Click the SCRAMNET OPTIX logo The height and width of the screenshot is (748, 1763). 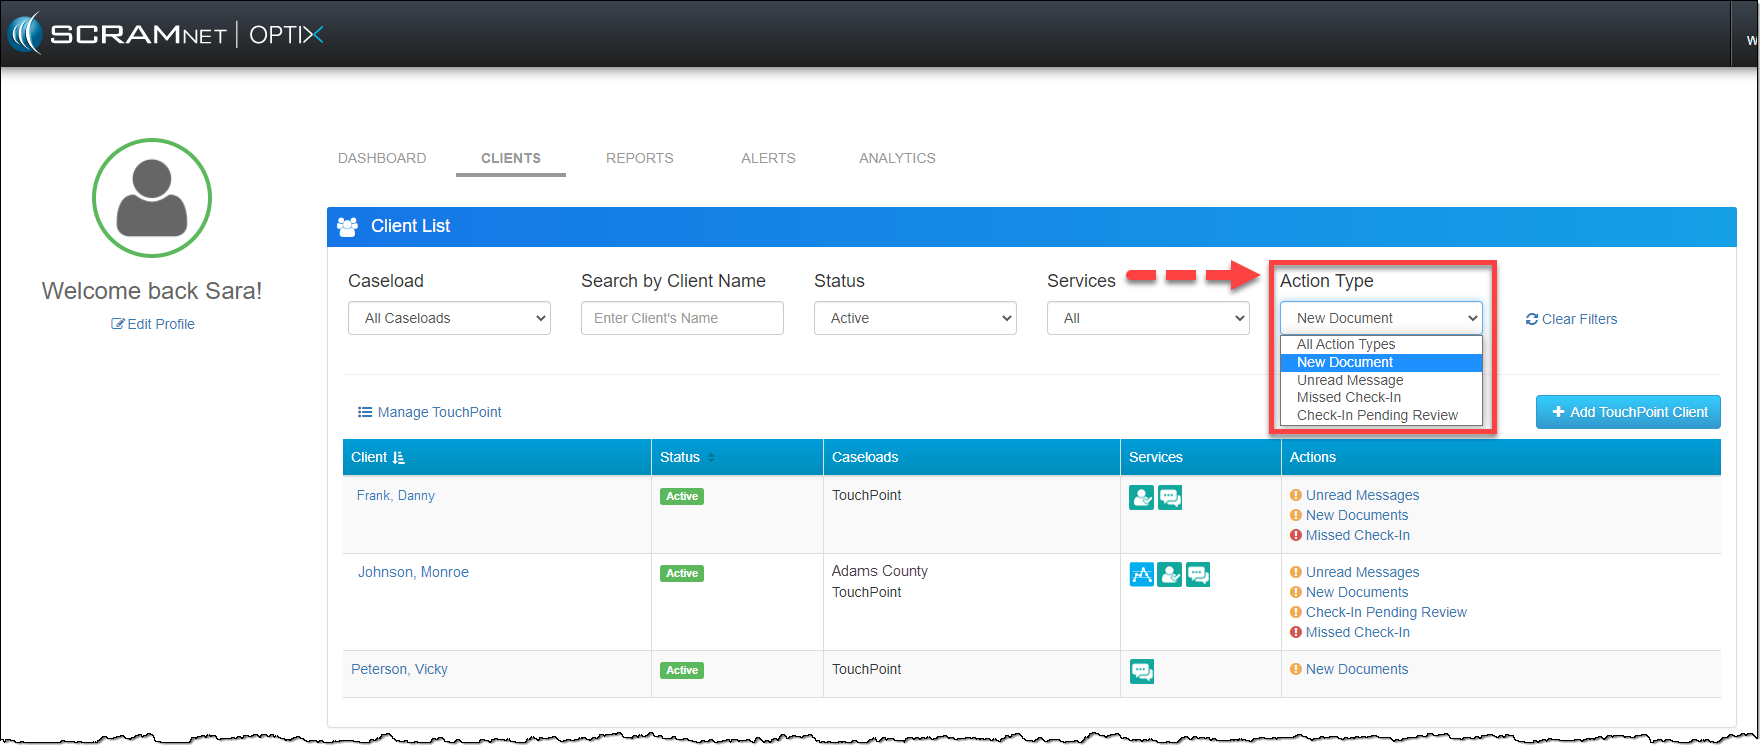(x=166, y=34)
